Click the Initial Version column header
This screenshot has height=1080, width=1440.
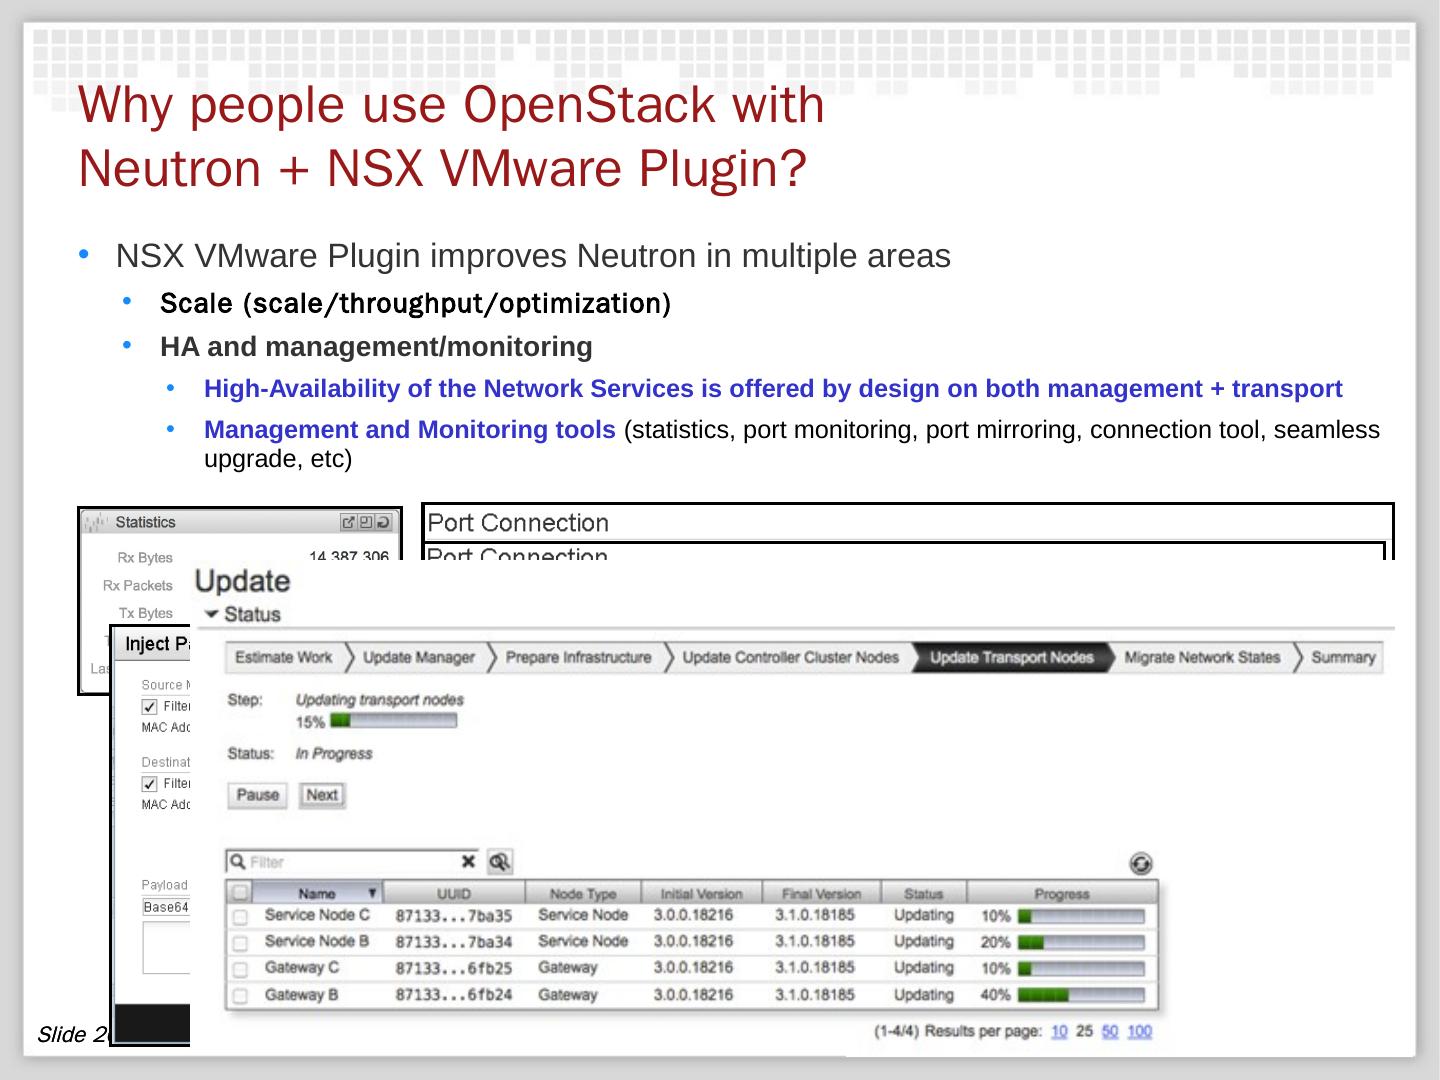tap(702, 893)
